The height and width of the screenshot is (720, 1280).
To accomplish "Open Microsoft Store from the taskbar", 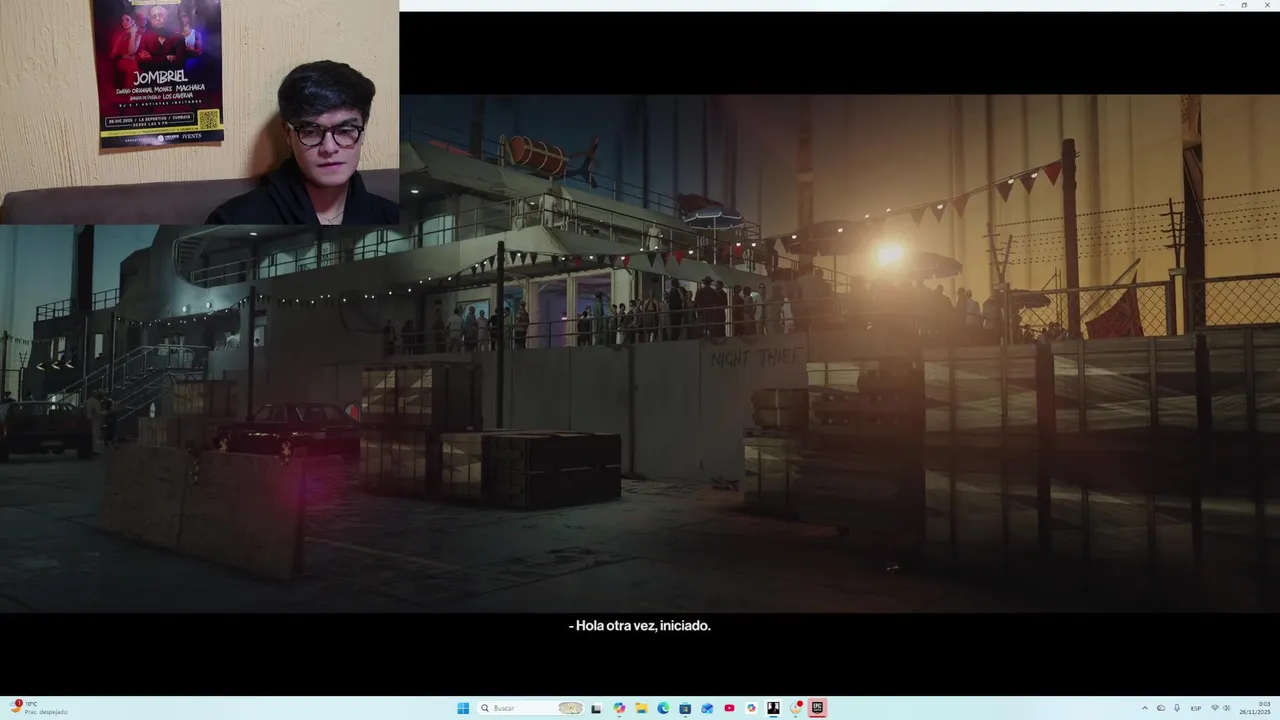I will [x=685, y=708].
